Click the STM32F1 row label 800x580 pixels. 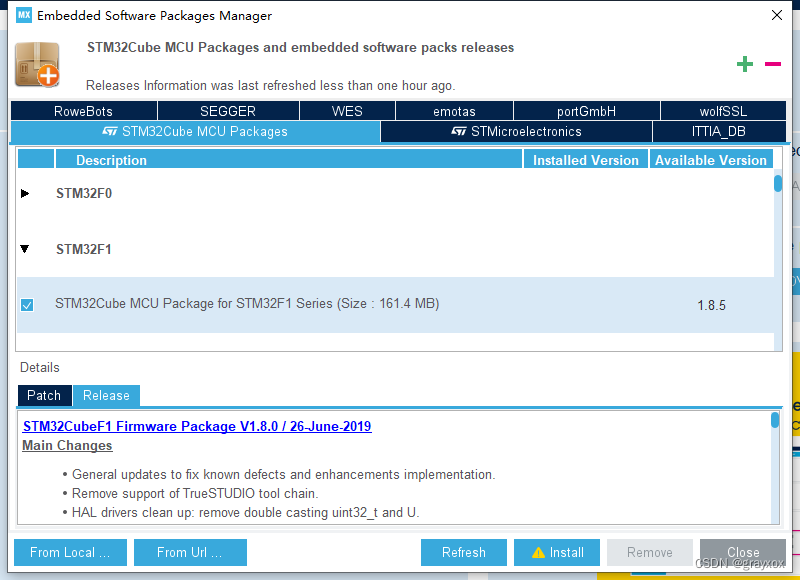(x=84, y=249)
